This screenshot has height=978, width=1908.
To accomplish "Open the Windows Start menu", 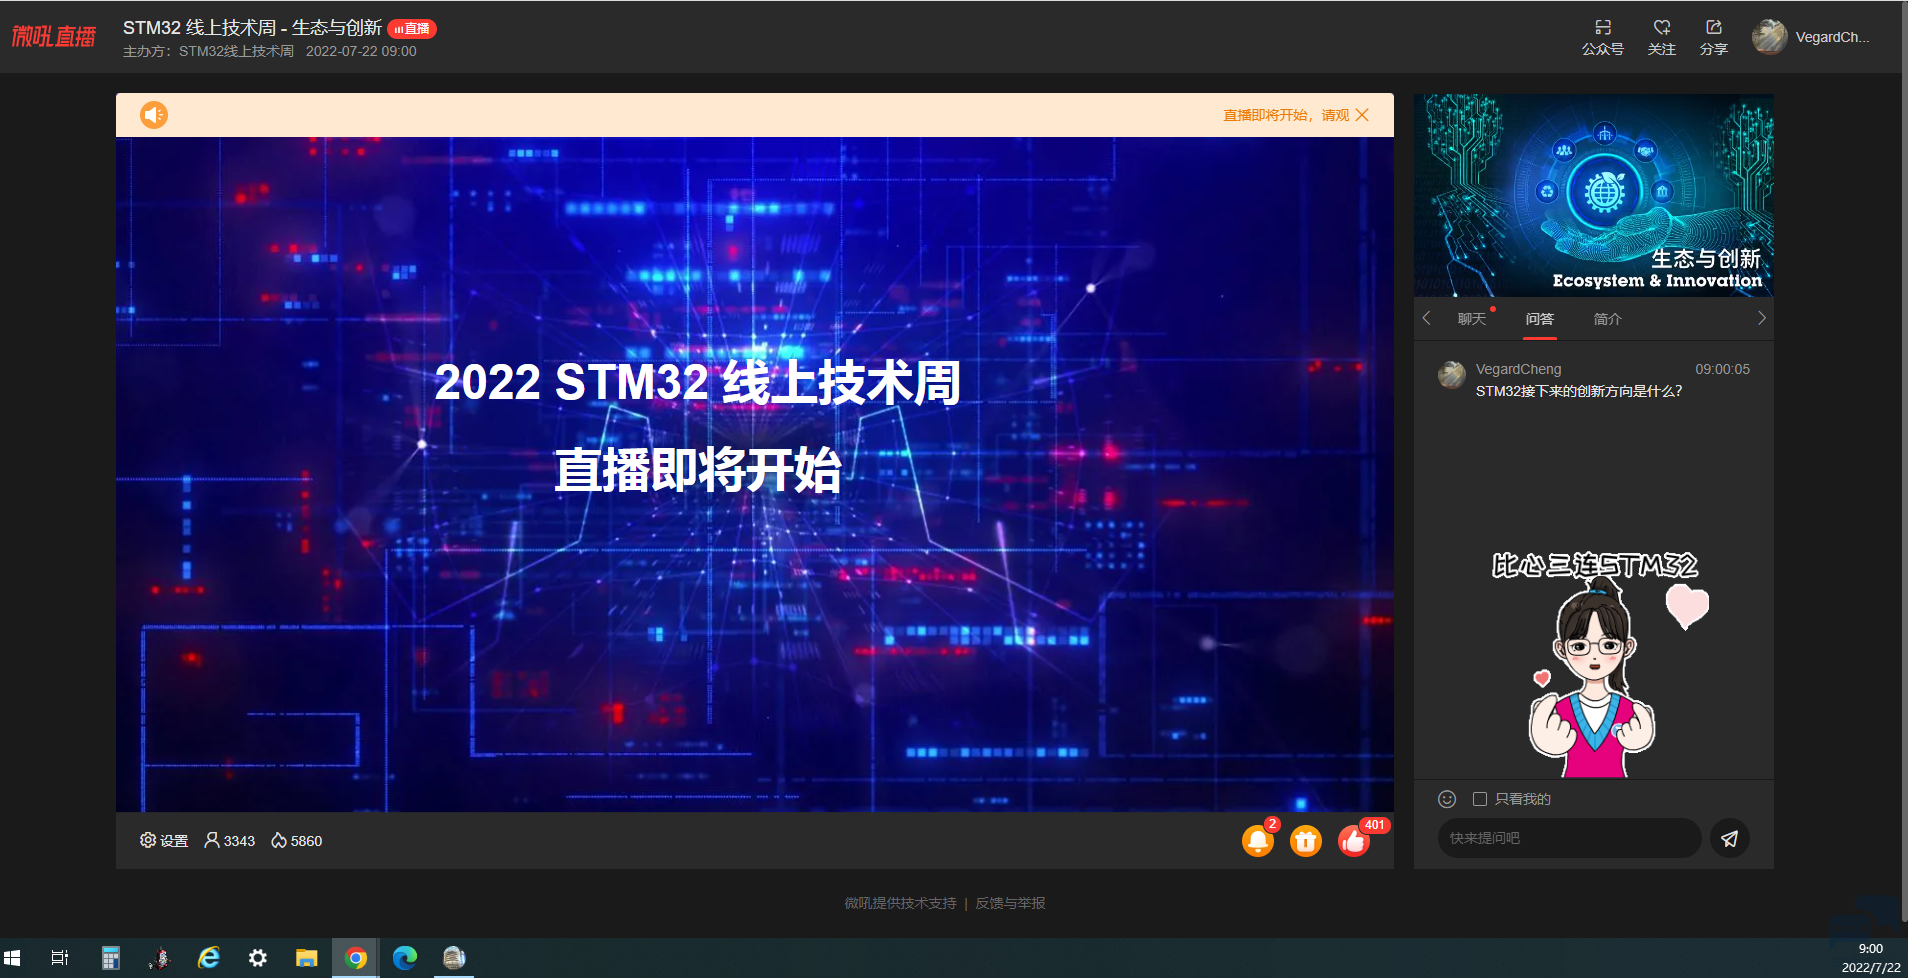I will tap(13, 958).
